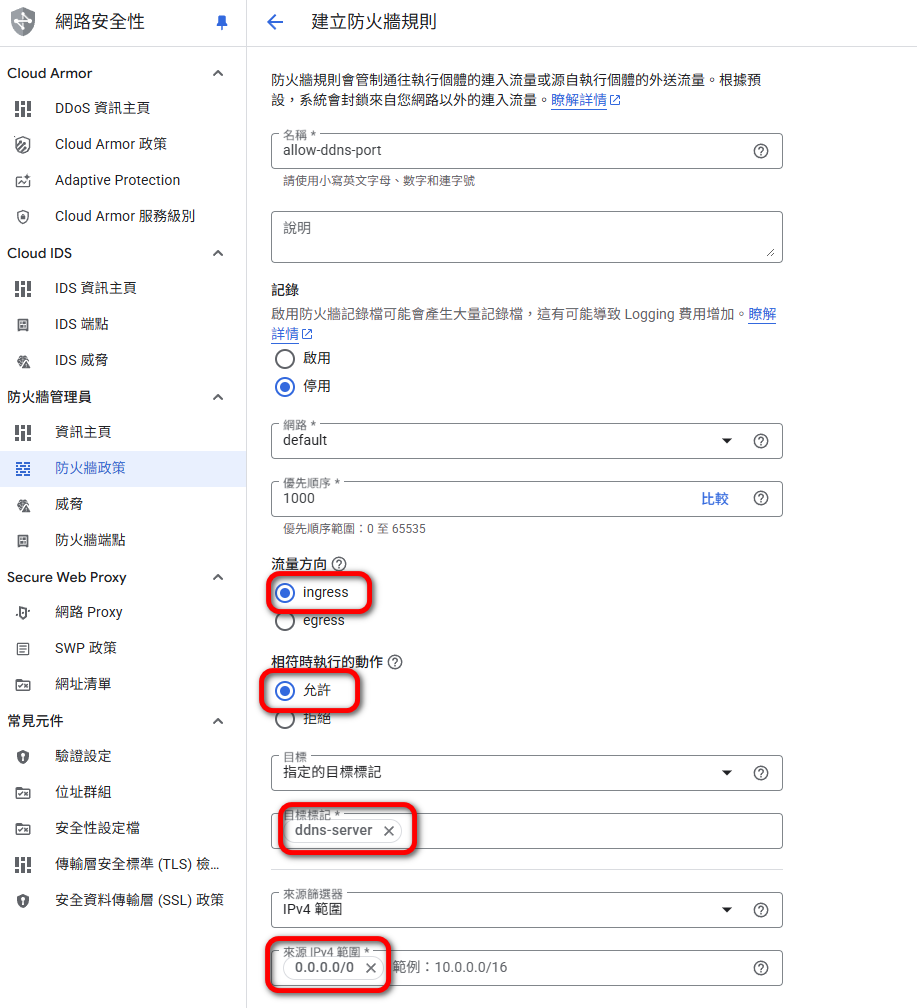The height and width of the screenshot is (1008, 917).
Task: Click the 說明 description text area
Action: pyautogui.click(x=526, y=237)
